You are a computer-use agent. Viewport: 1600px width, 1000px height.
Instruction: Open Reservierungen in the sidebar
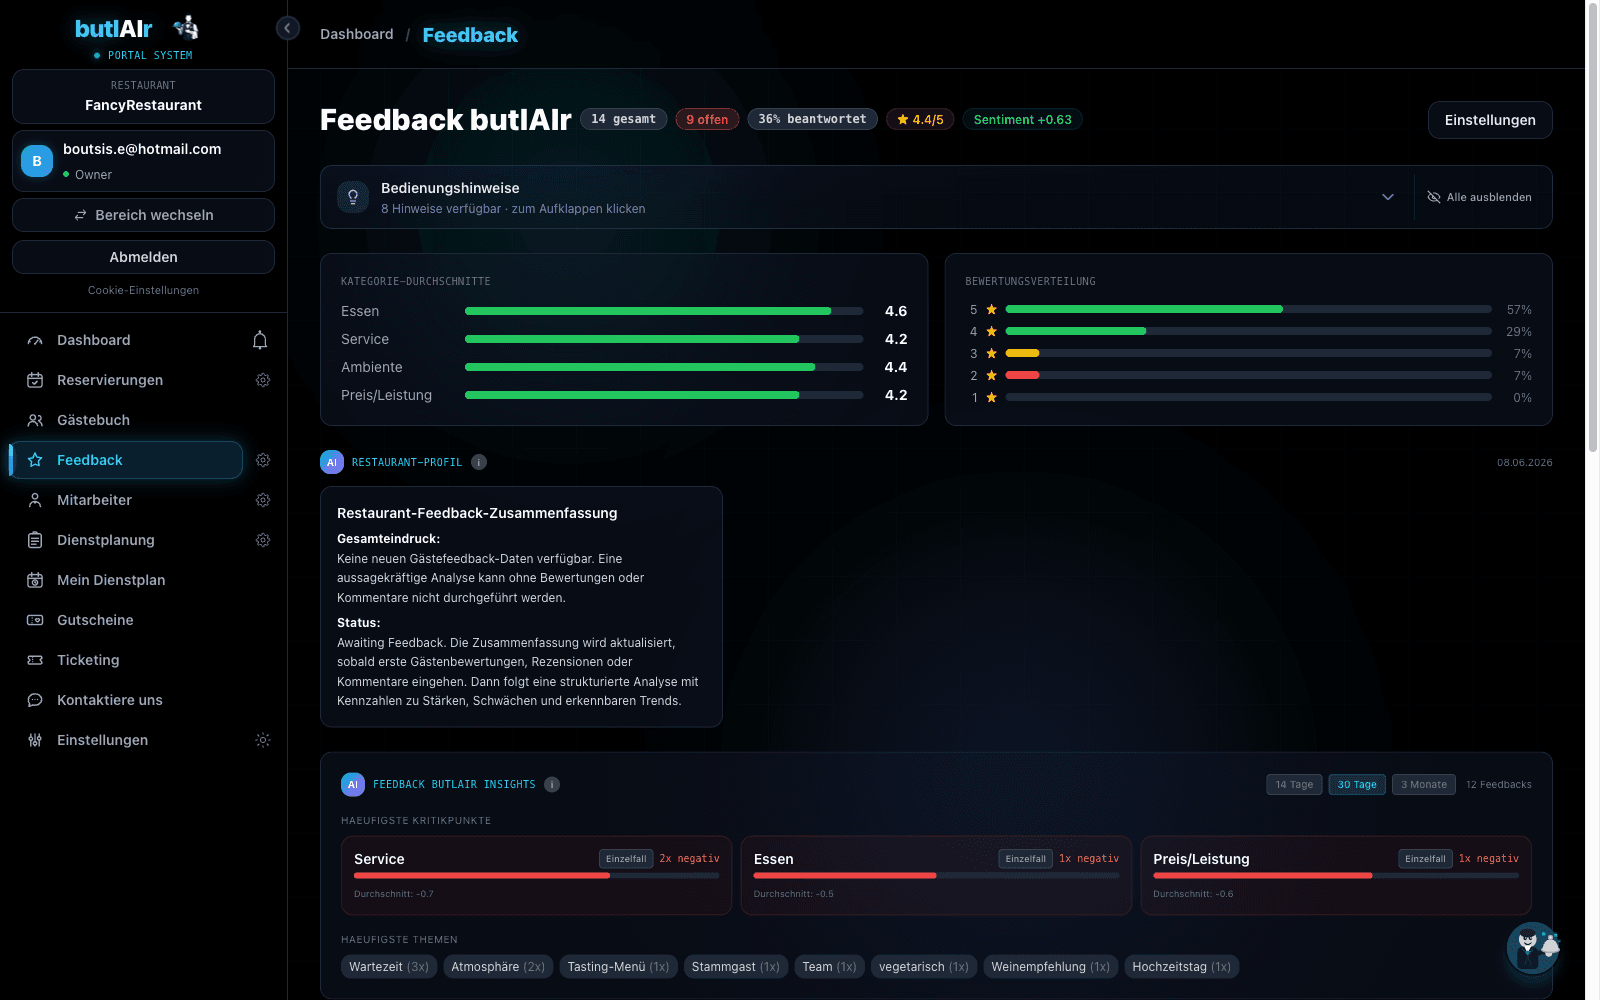pos(110,380)
